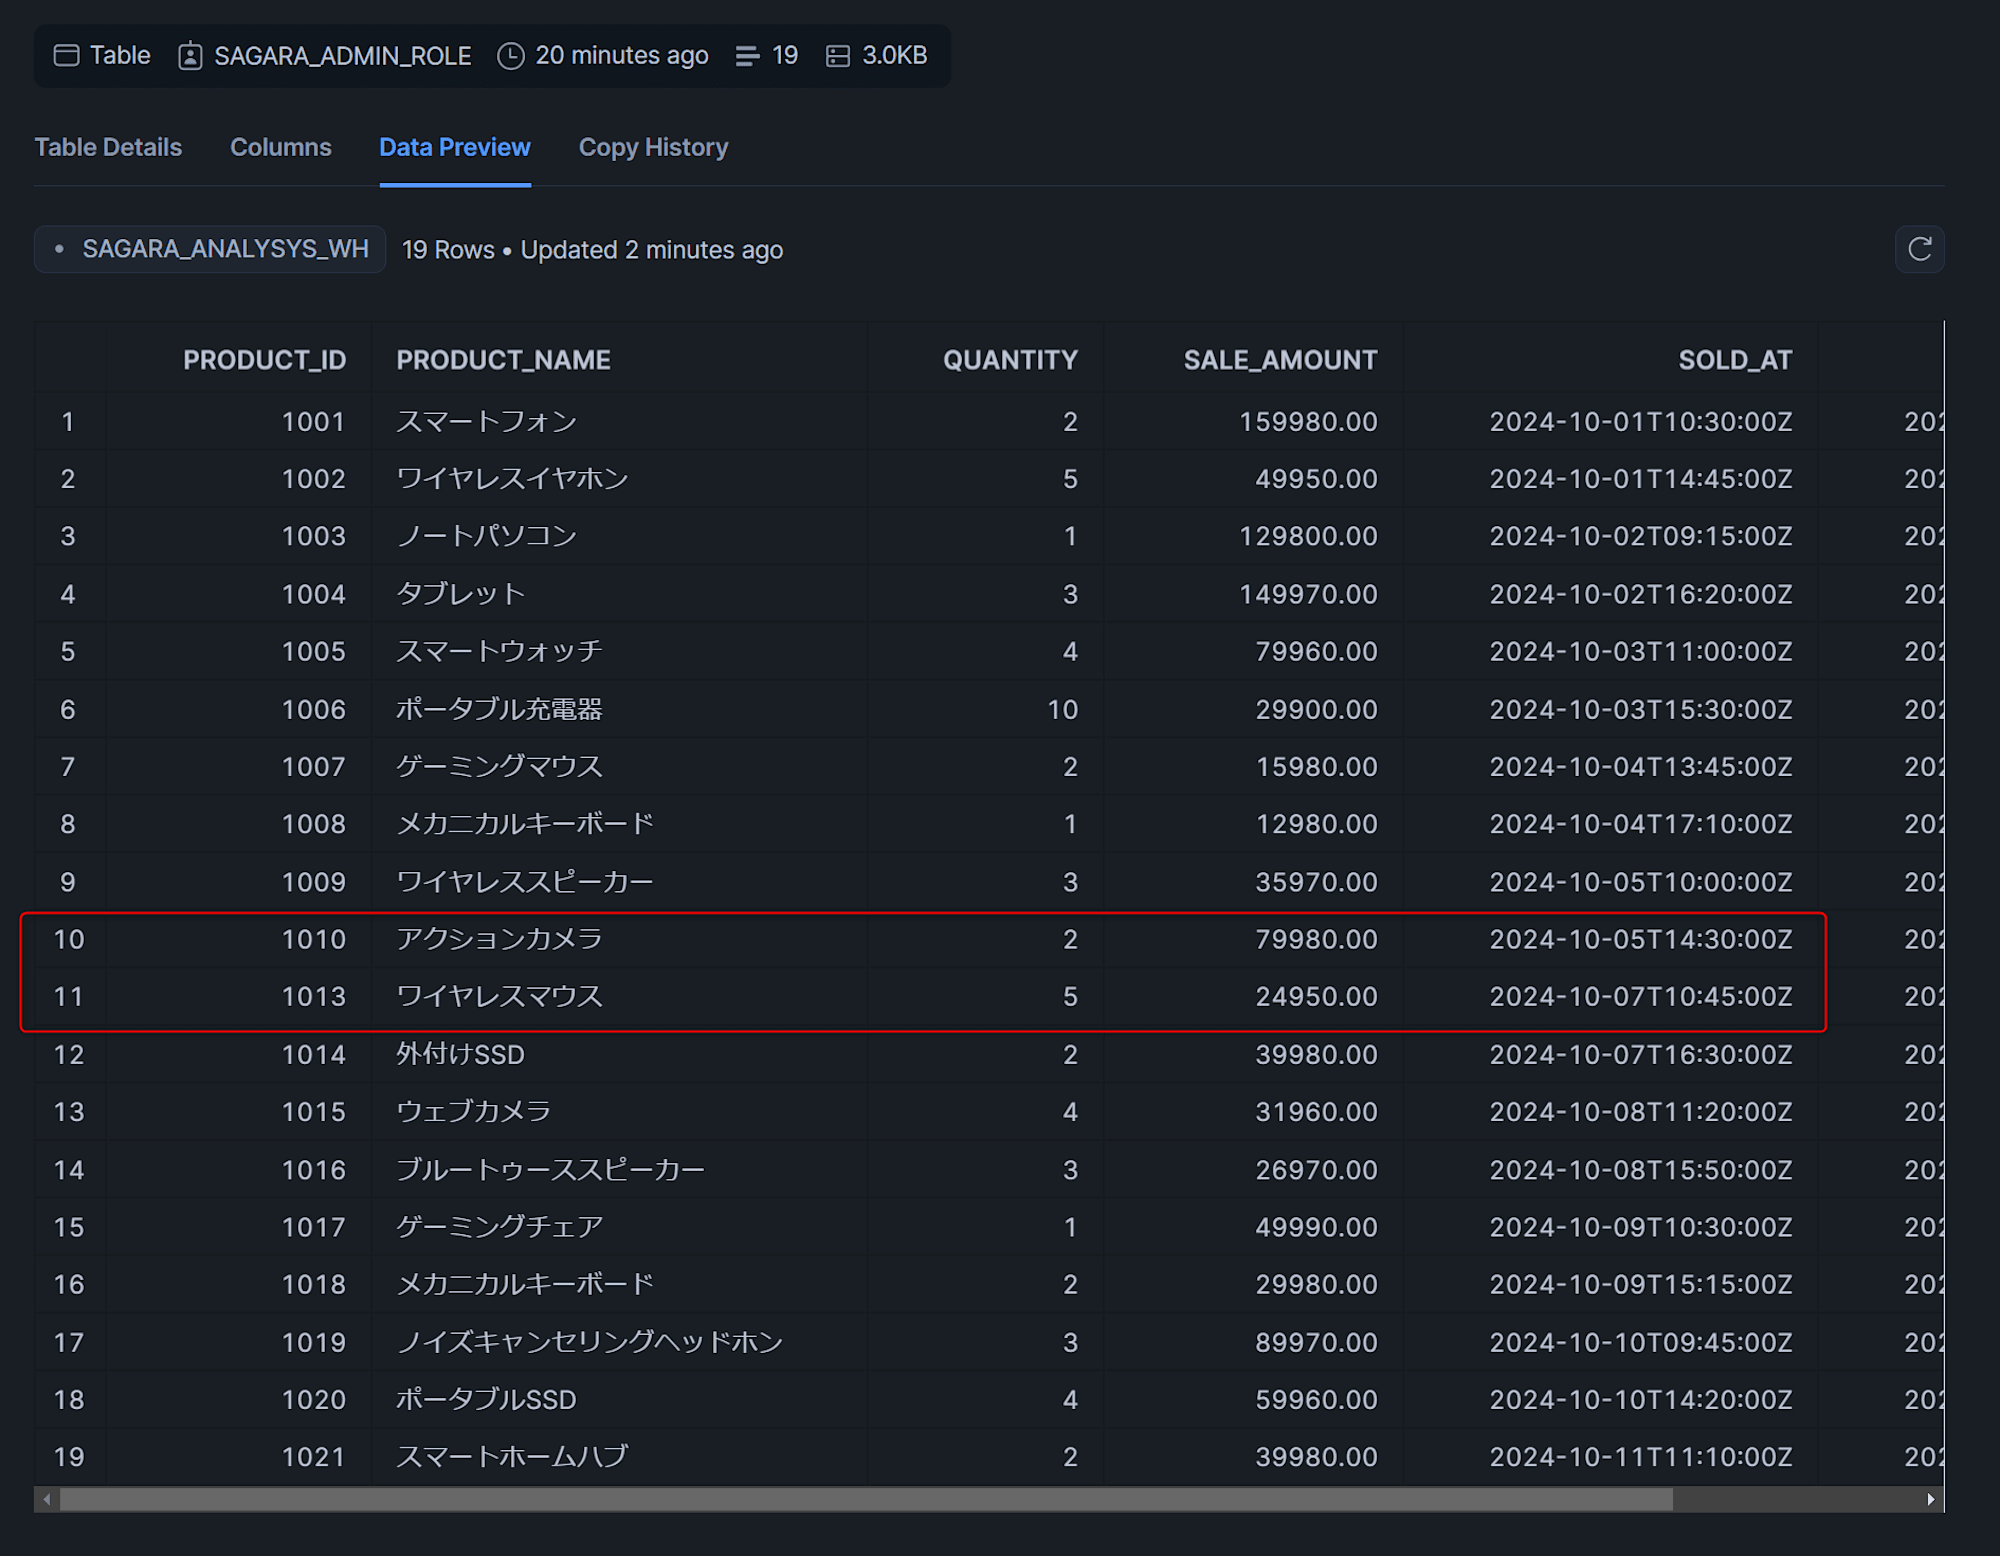Click '19 Rows • Updated 2 minutes ago'
Viewport: 2000px width, 1556px height.
coord(592,250)
